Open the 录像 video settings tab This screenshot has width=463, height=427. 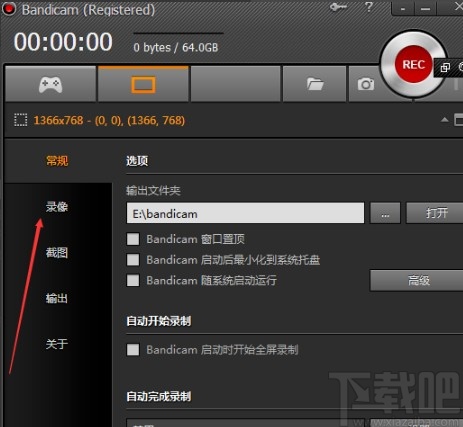(x=57, y=207)
